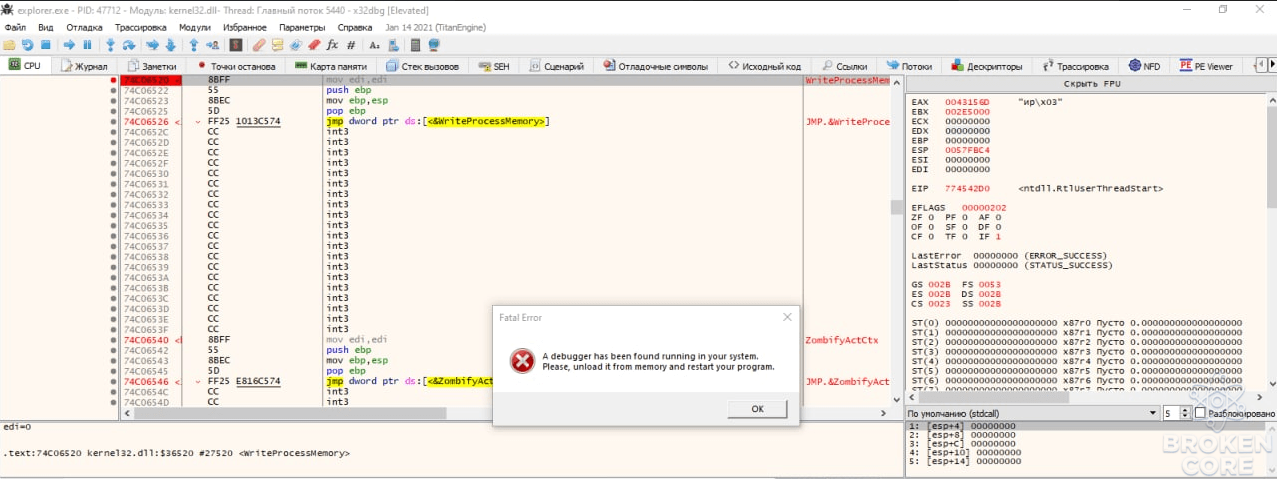Image resolution: width=1277 pixels, height=479 pixels.
Task: Click the disassembly horizontal scrollbar
Action: pos(503,413)
